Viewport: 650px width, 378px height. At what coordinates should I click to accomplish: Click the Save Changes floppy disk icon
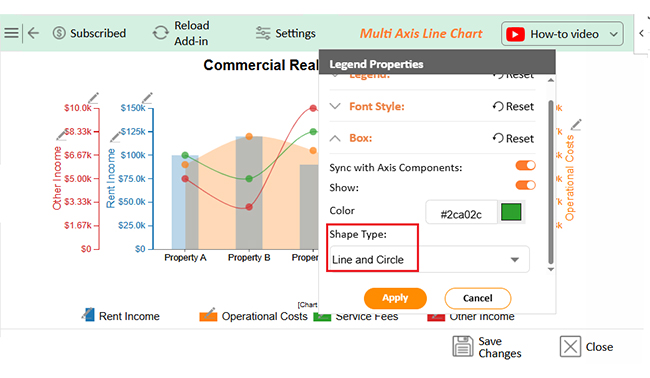463,346
